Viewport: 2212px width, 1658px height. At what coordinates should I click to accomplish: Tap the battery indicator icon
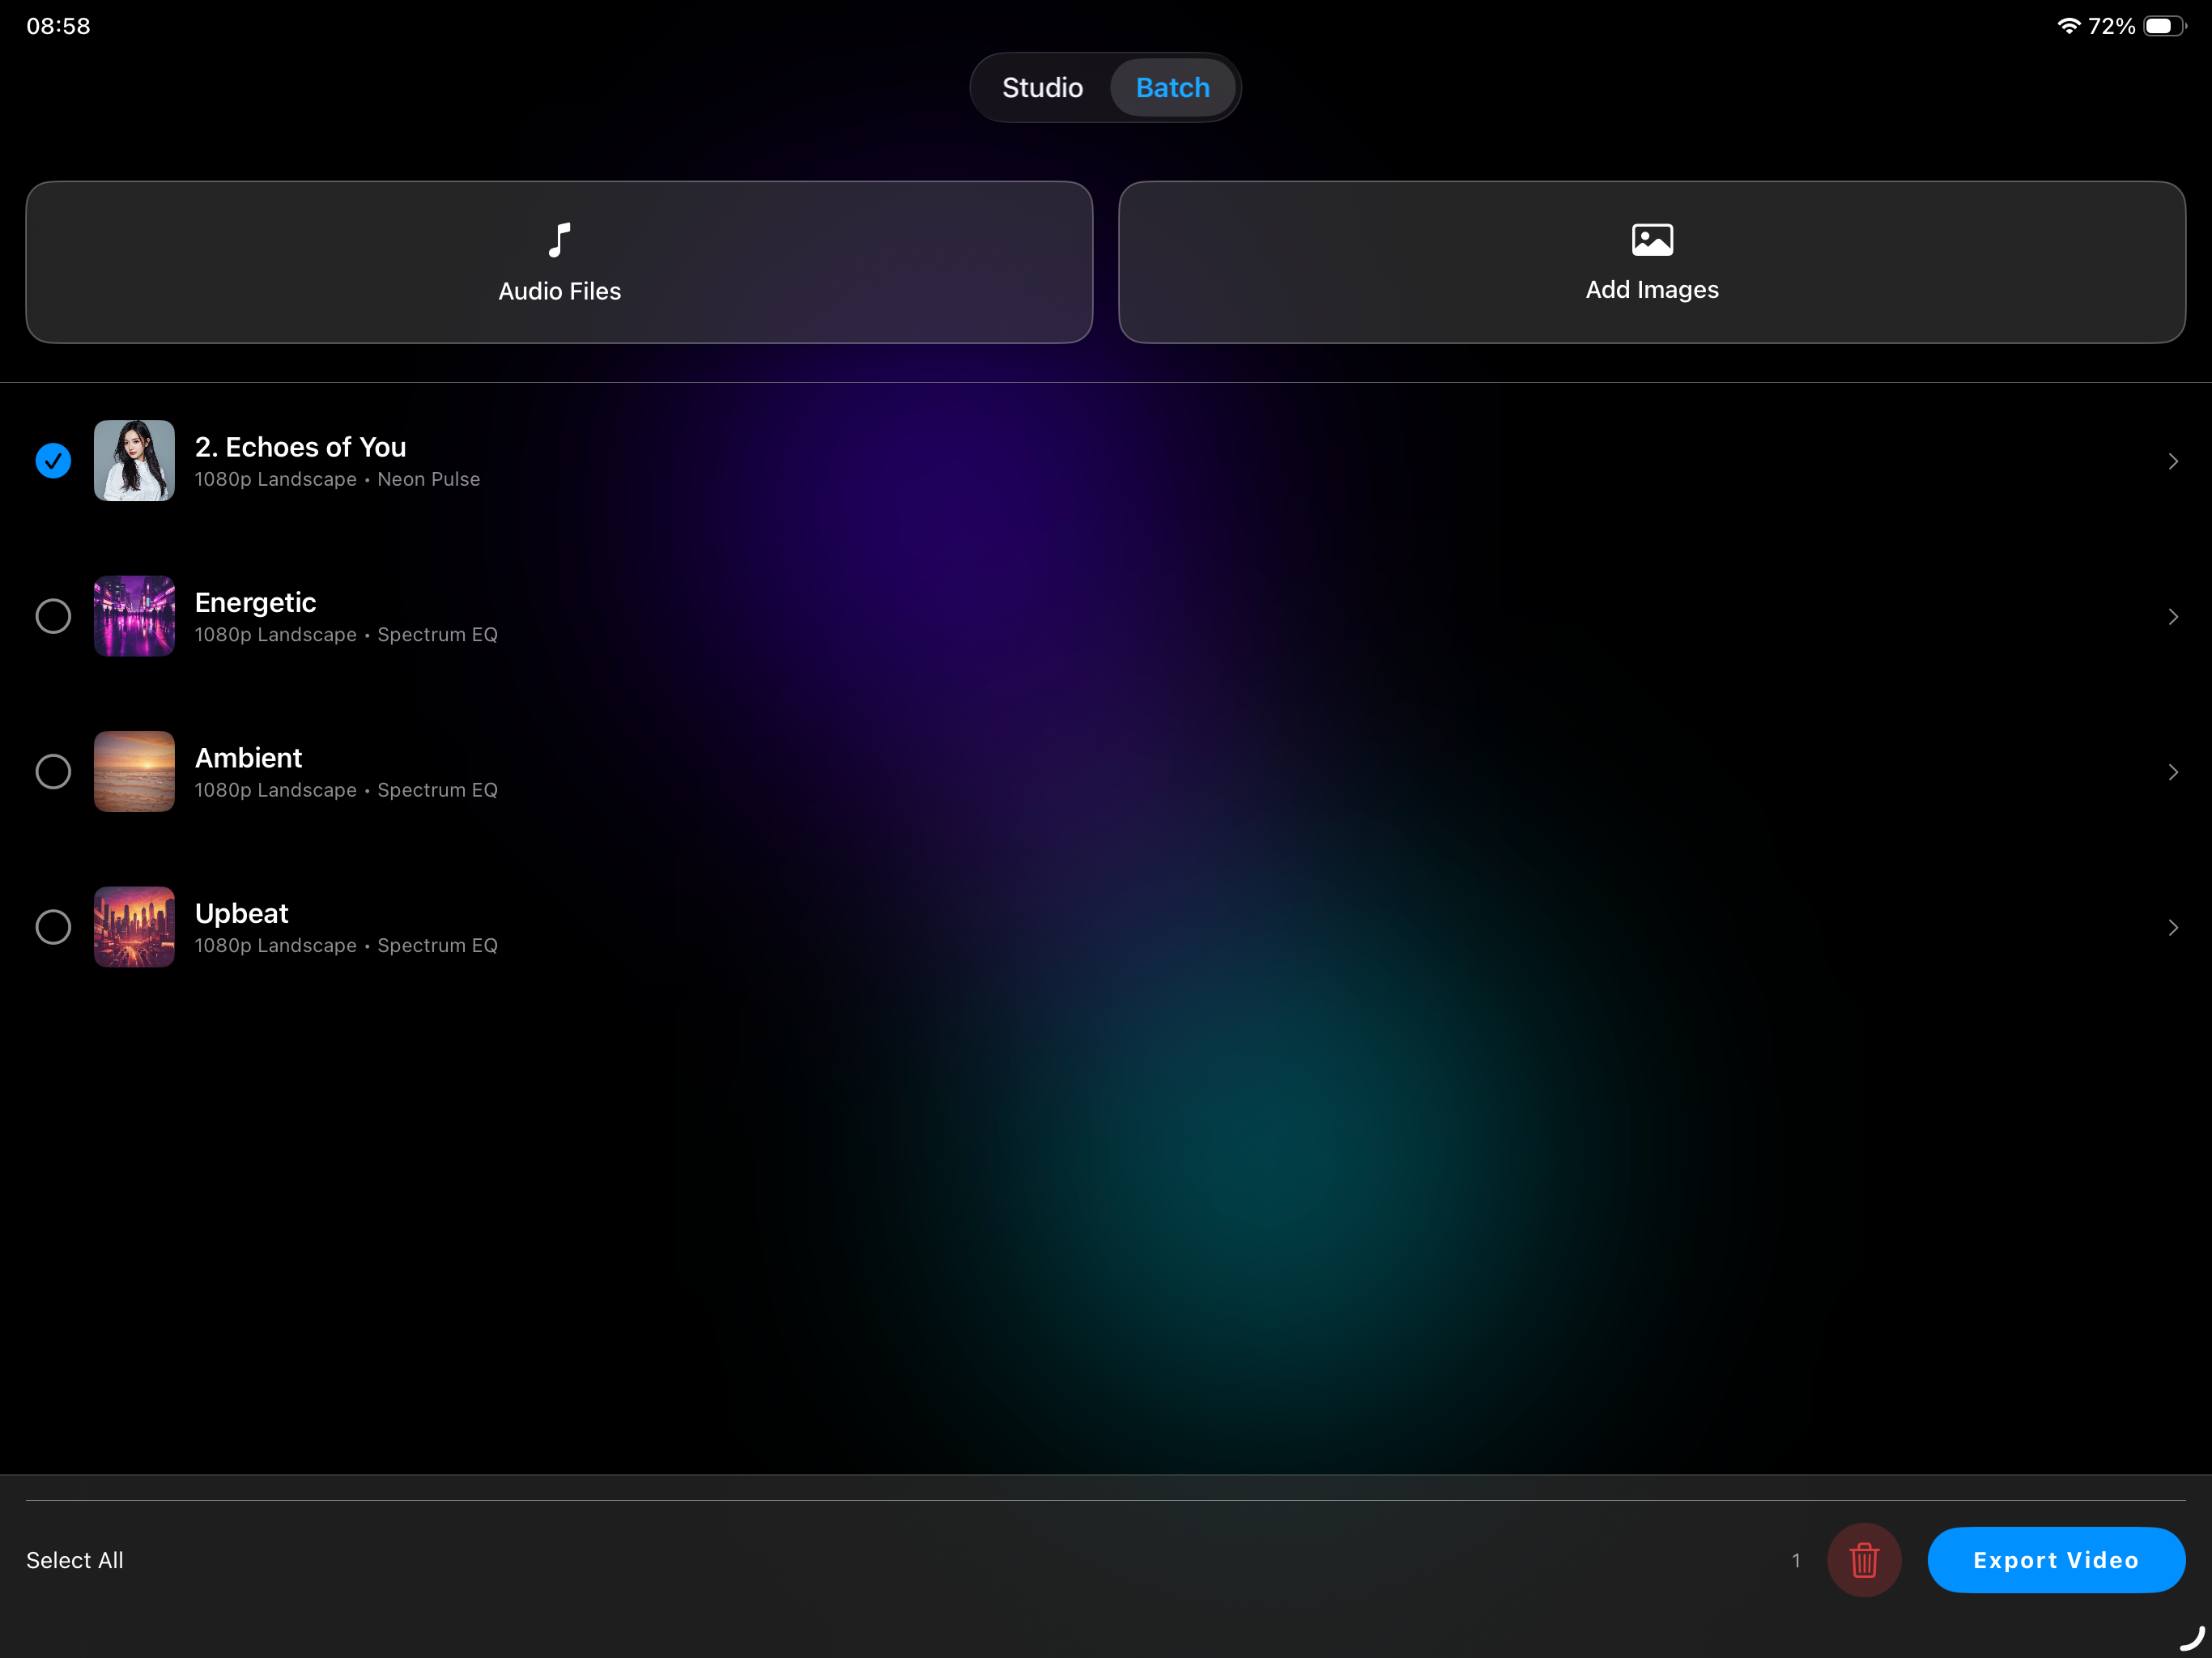coord(2164,26)
